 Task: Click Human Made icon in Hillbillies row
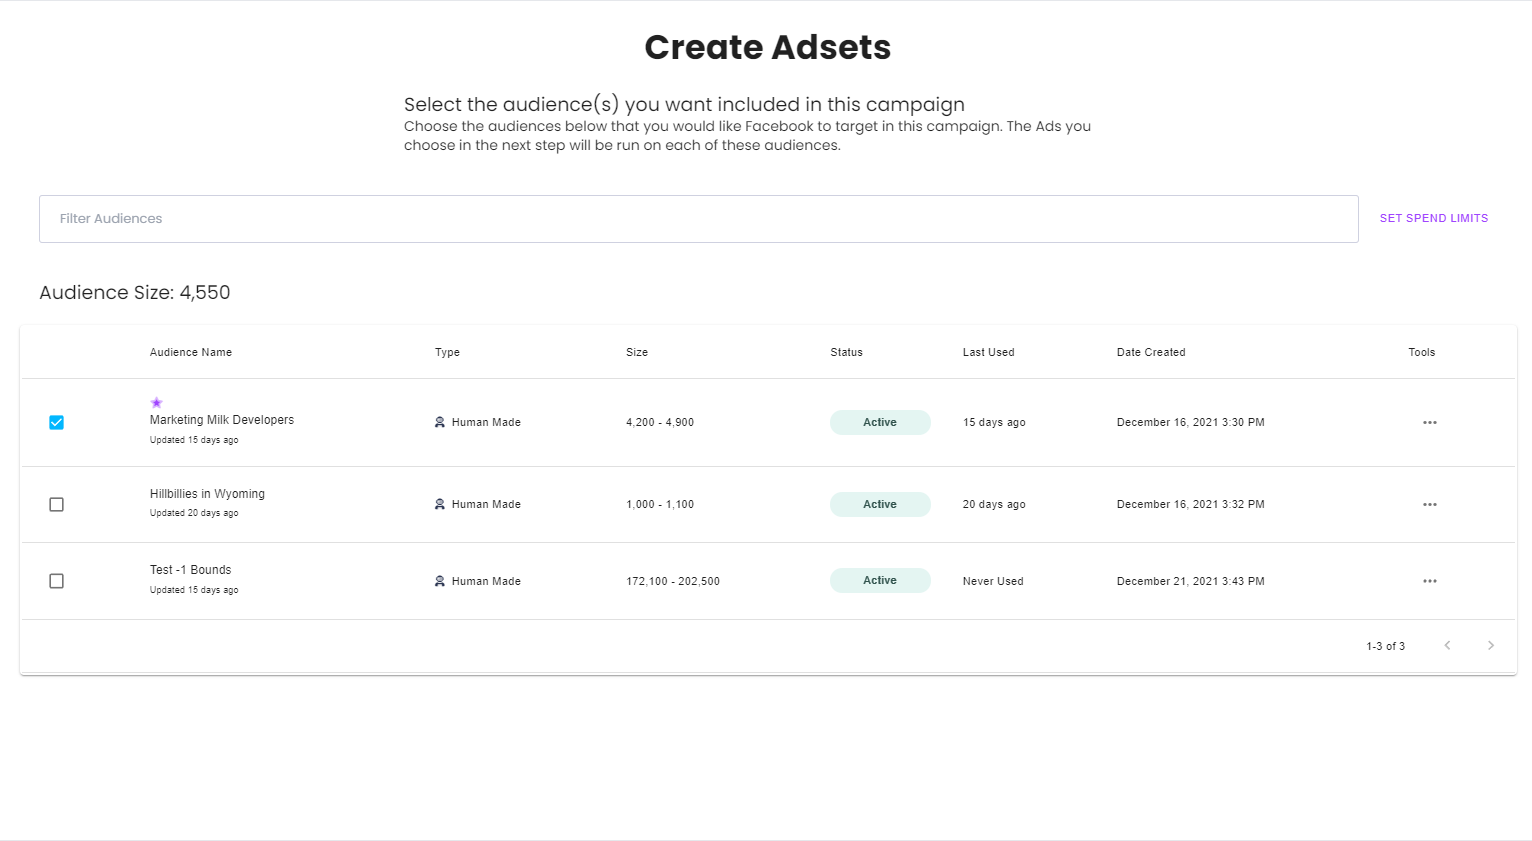coord(439,505)
